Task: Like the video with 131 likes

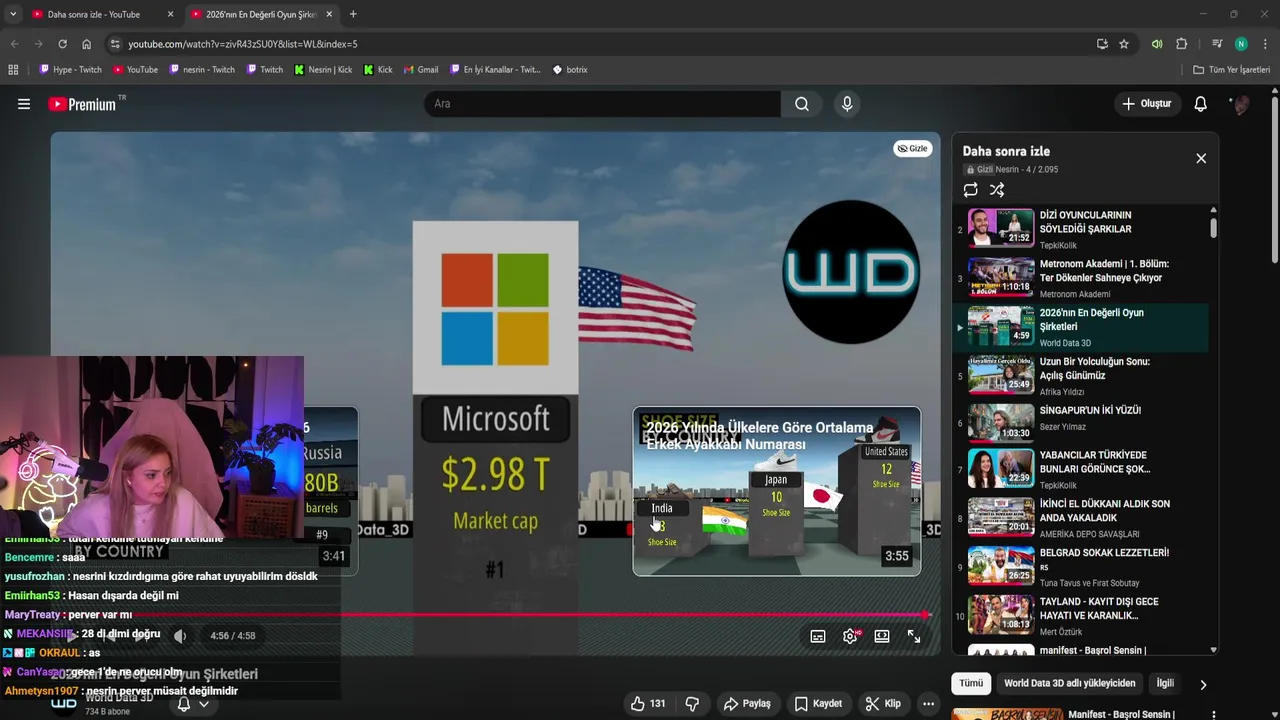Action: click(647, 703)
